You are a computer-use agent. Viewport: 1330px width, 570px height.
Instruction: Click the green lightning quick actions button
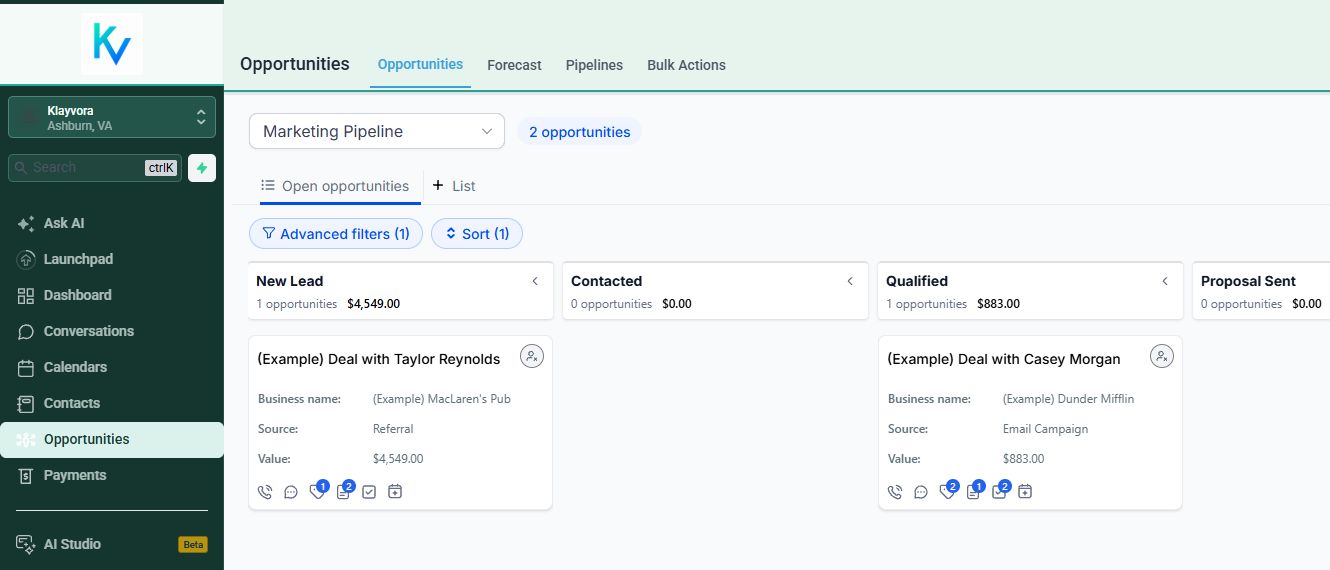(202, 168)
